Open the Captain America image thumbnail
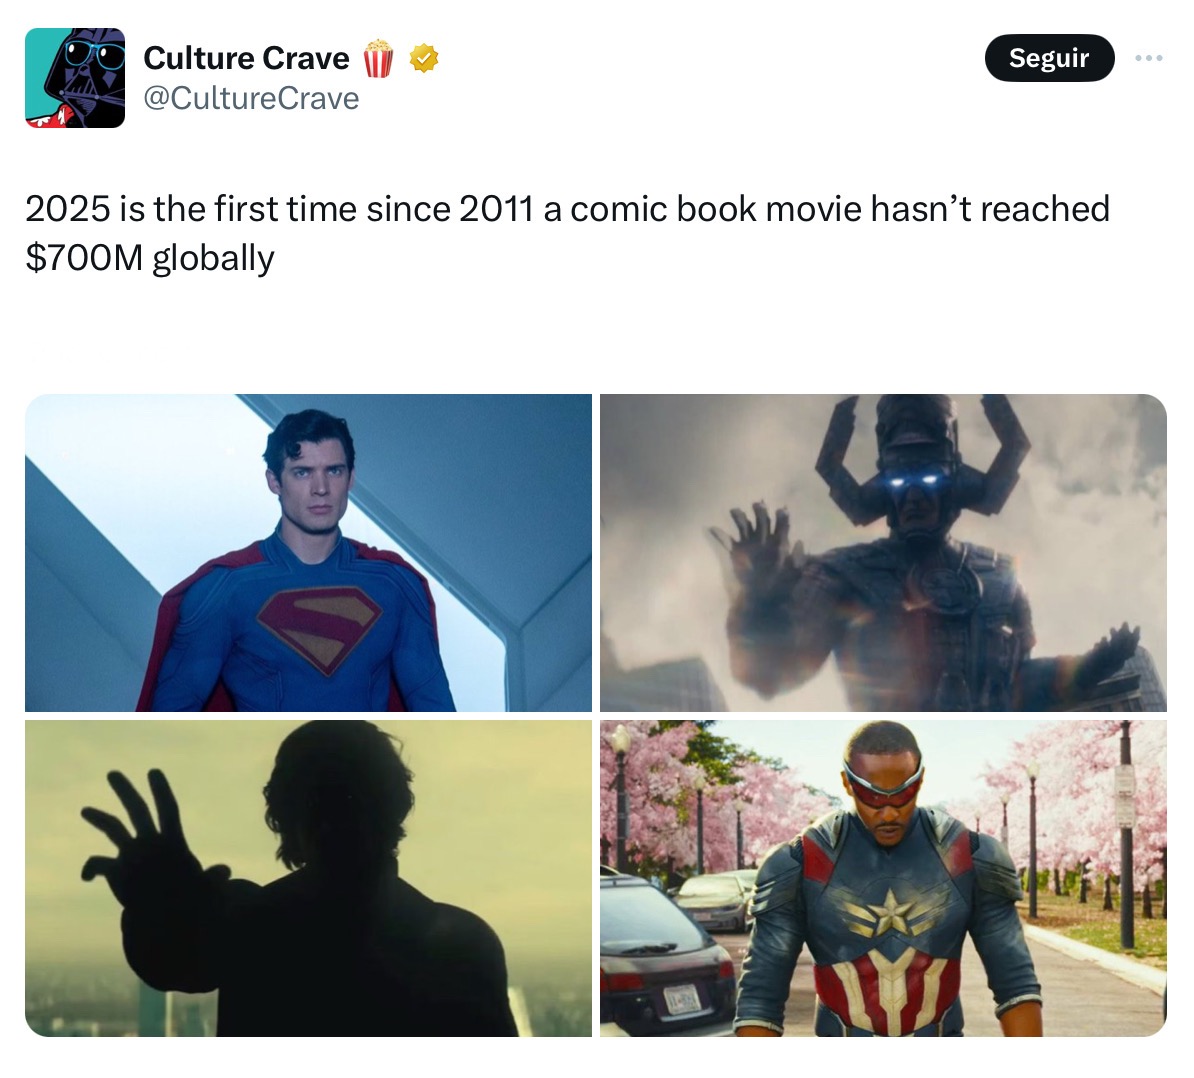Image resolution: width=1194 pixels, height=1078 pixels. tap(883, 879)
